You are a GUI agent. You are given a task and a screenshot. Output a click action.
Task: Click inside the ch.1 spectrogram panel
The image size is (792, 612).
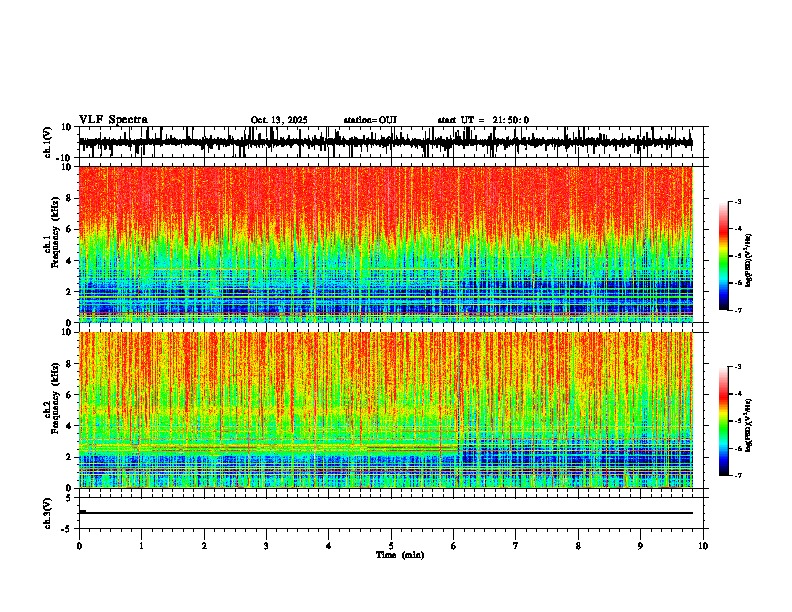[x=386, y=244]
